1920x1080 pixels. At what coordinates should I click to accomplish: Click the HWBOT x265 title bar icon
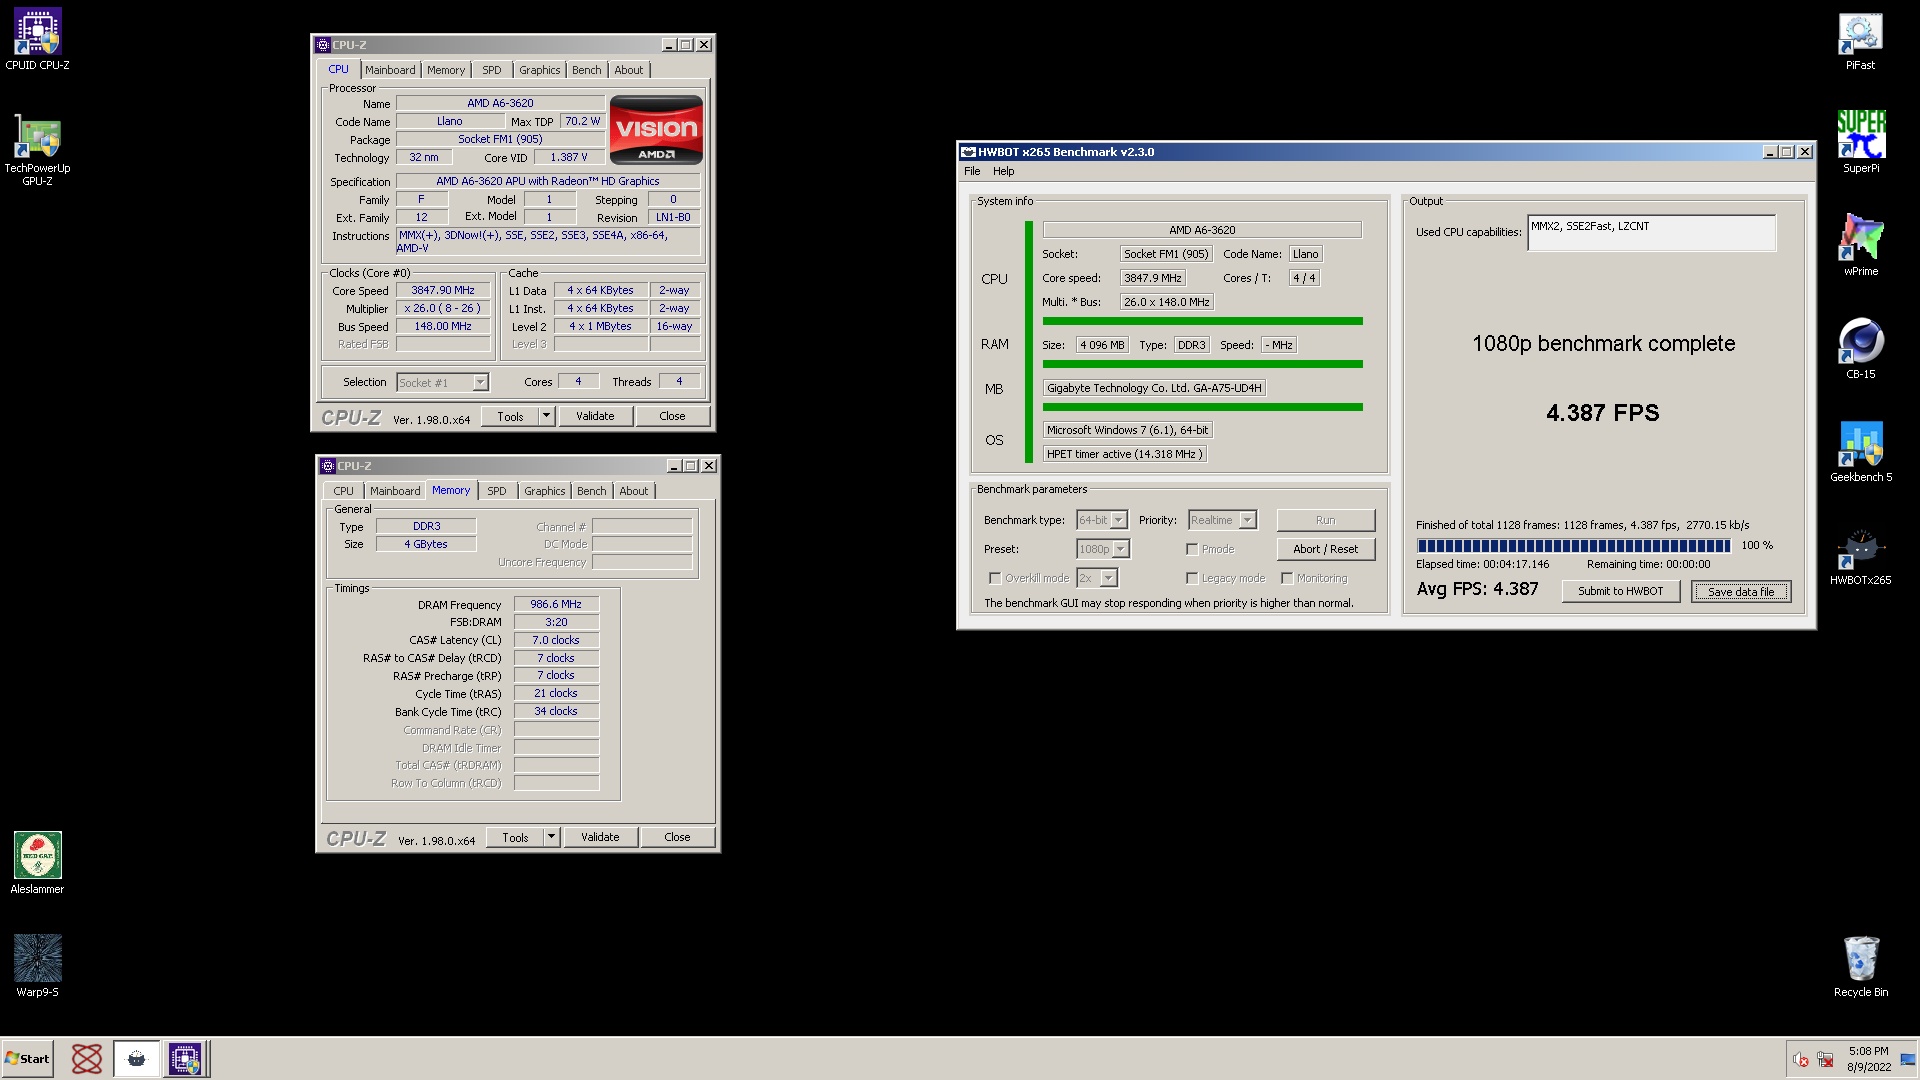point(967,152)
